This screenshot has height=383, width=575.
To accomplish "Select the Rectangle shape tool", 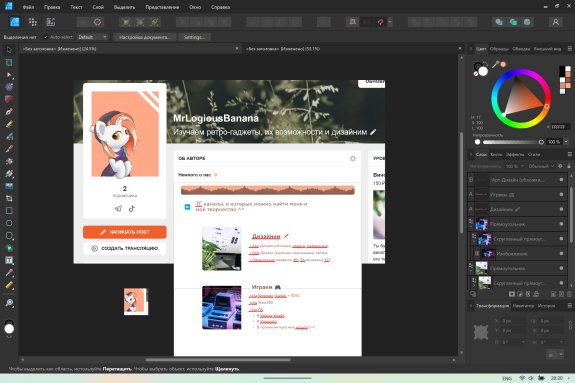I will pyautogui.click(x=9, y=211).
